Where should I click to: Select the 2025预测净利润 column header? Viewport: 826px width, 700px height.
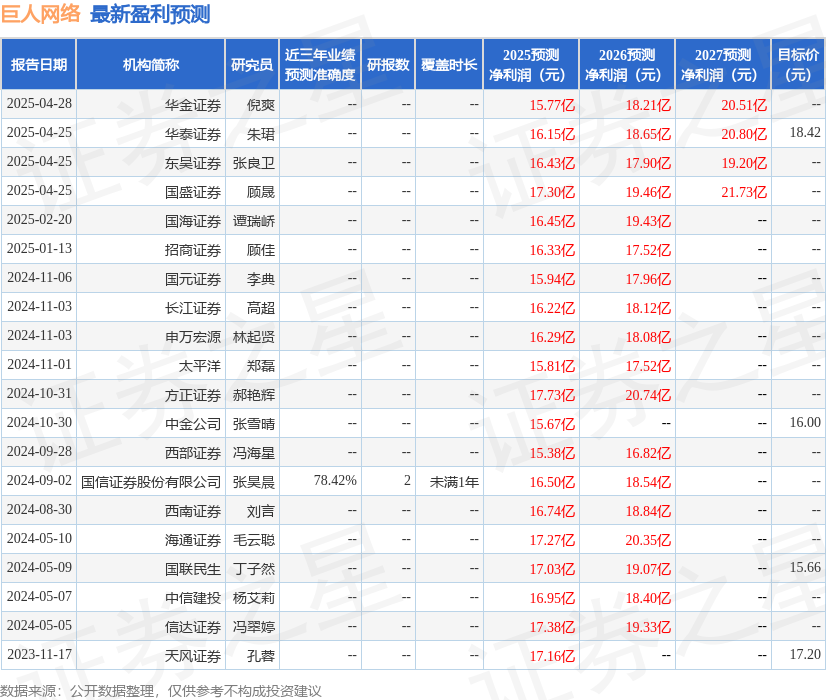531,64
